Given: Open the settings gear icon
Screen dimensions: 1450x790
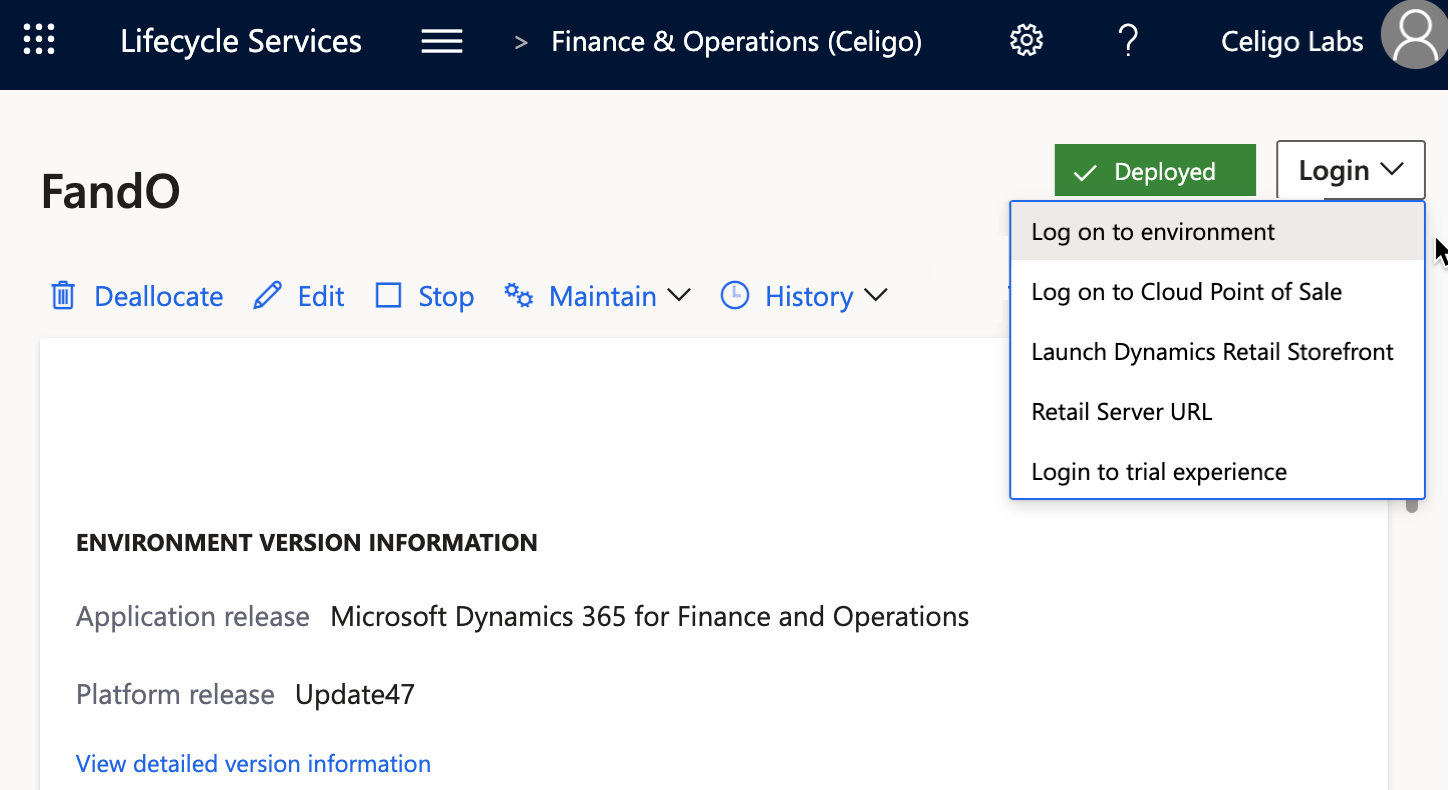Looking at the screenshot, I should pos(1026,41).
